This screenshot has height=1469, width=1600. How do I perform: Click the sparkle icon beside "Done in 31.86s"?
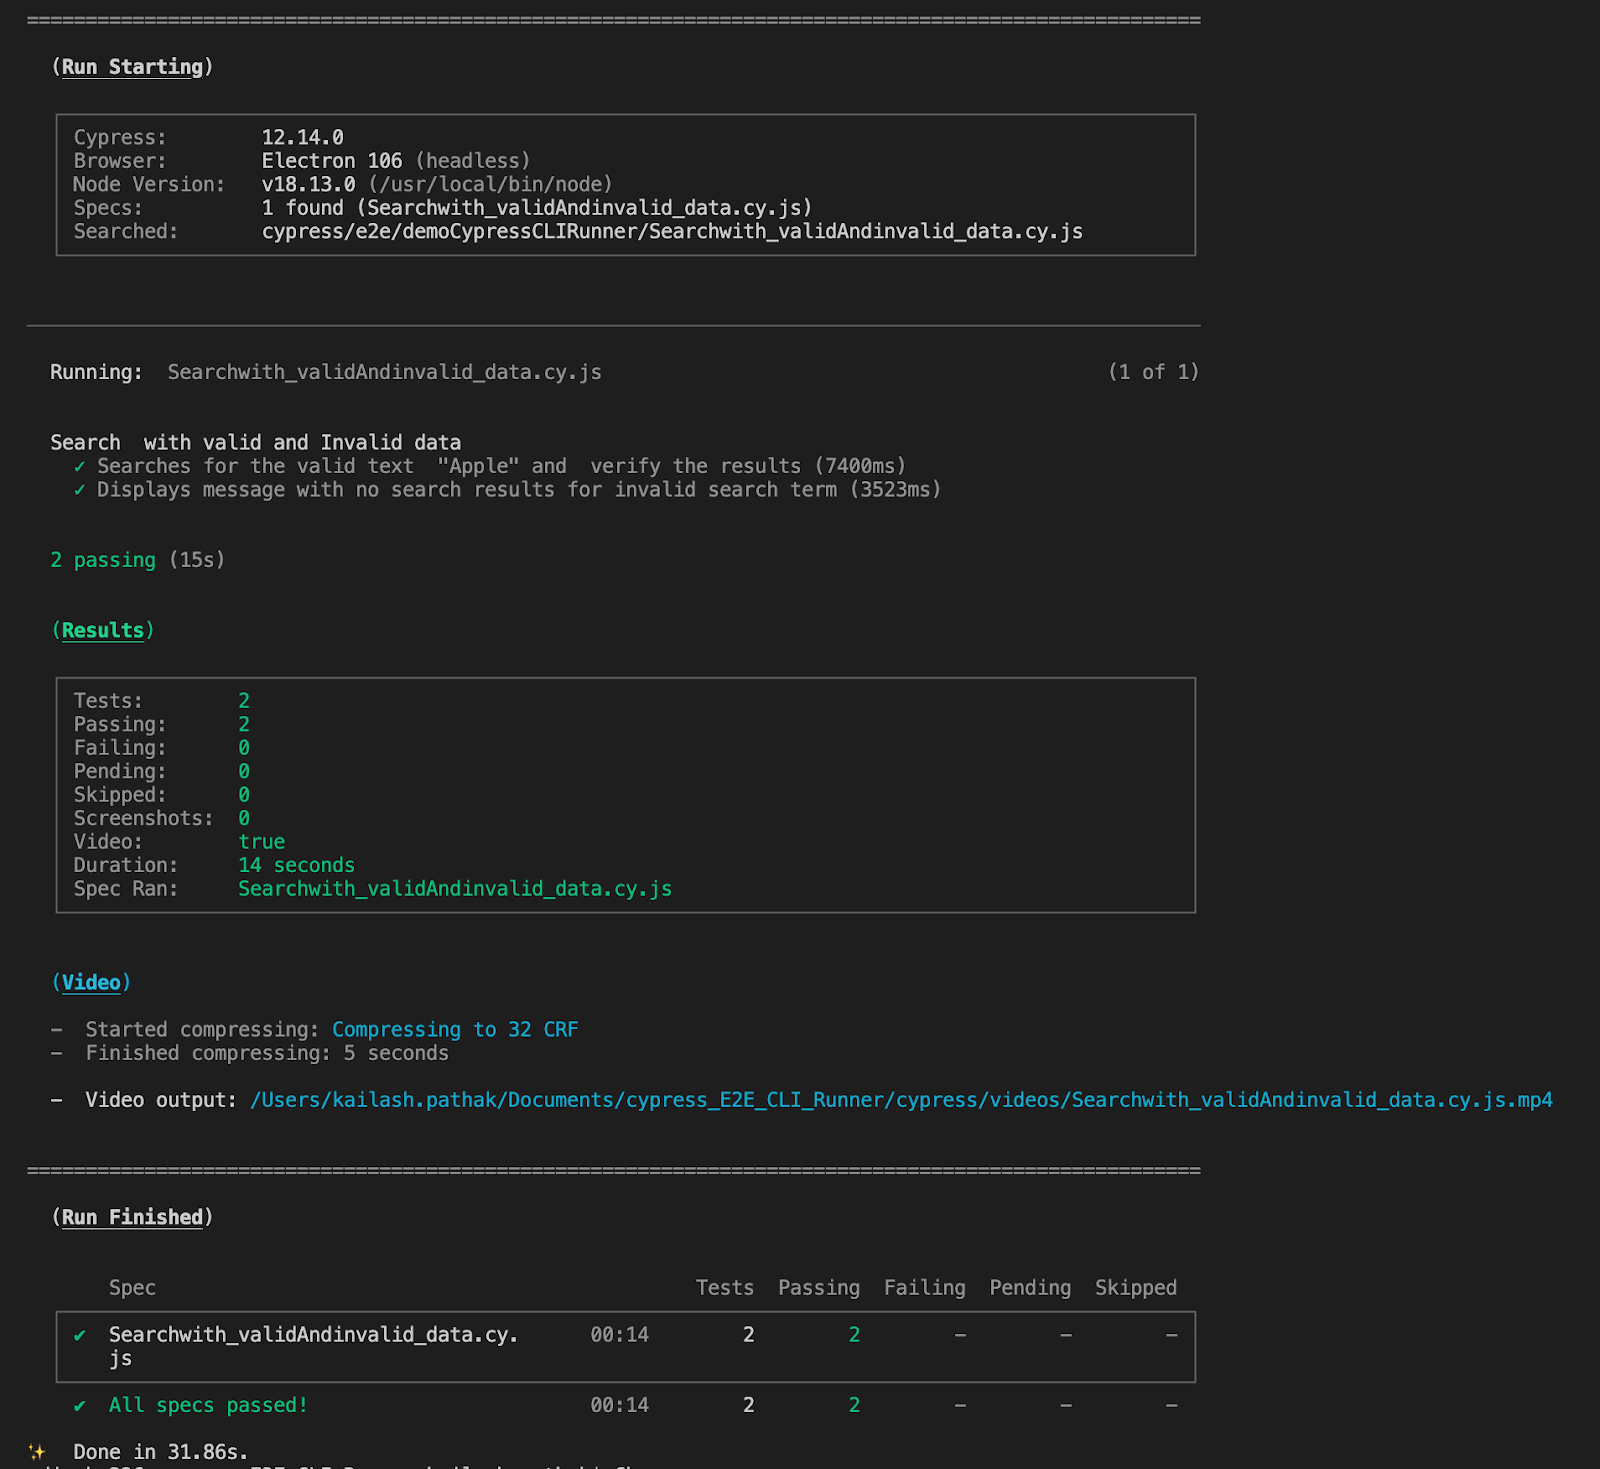point(37,1452)
